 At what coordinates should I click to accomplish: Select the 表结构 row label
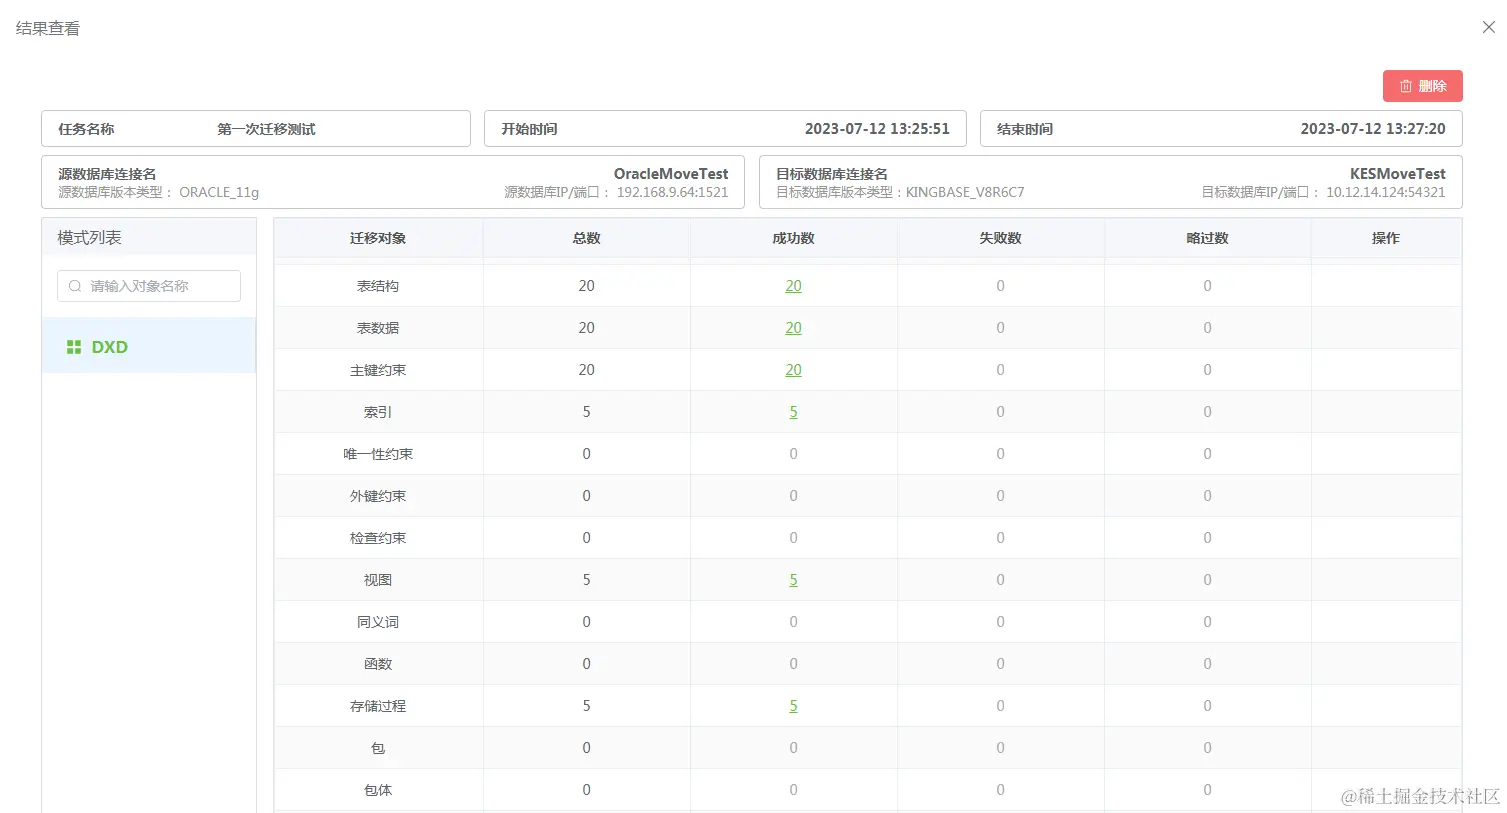point(378,286)
